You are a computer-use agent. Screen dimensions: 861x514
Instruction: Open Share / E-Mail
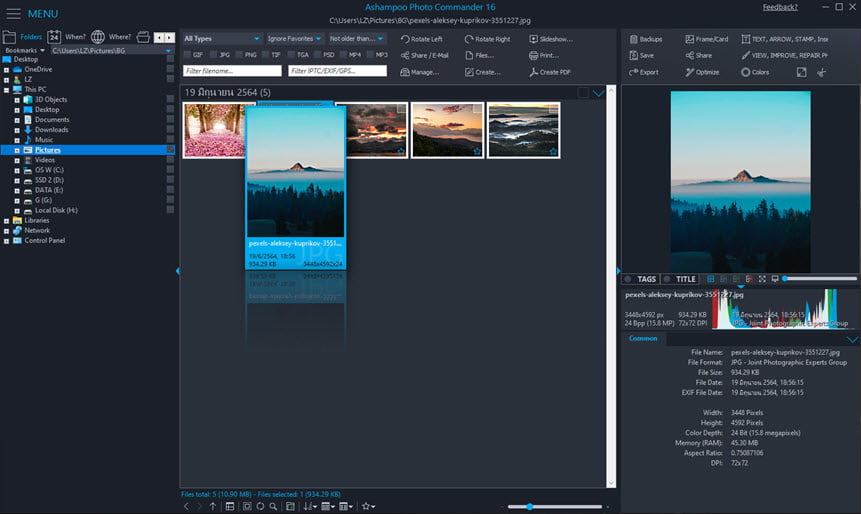click(x=424, y=55)
